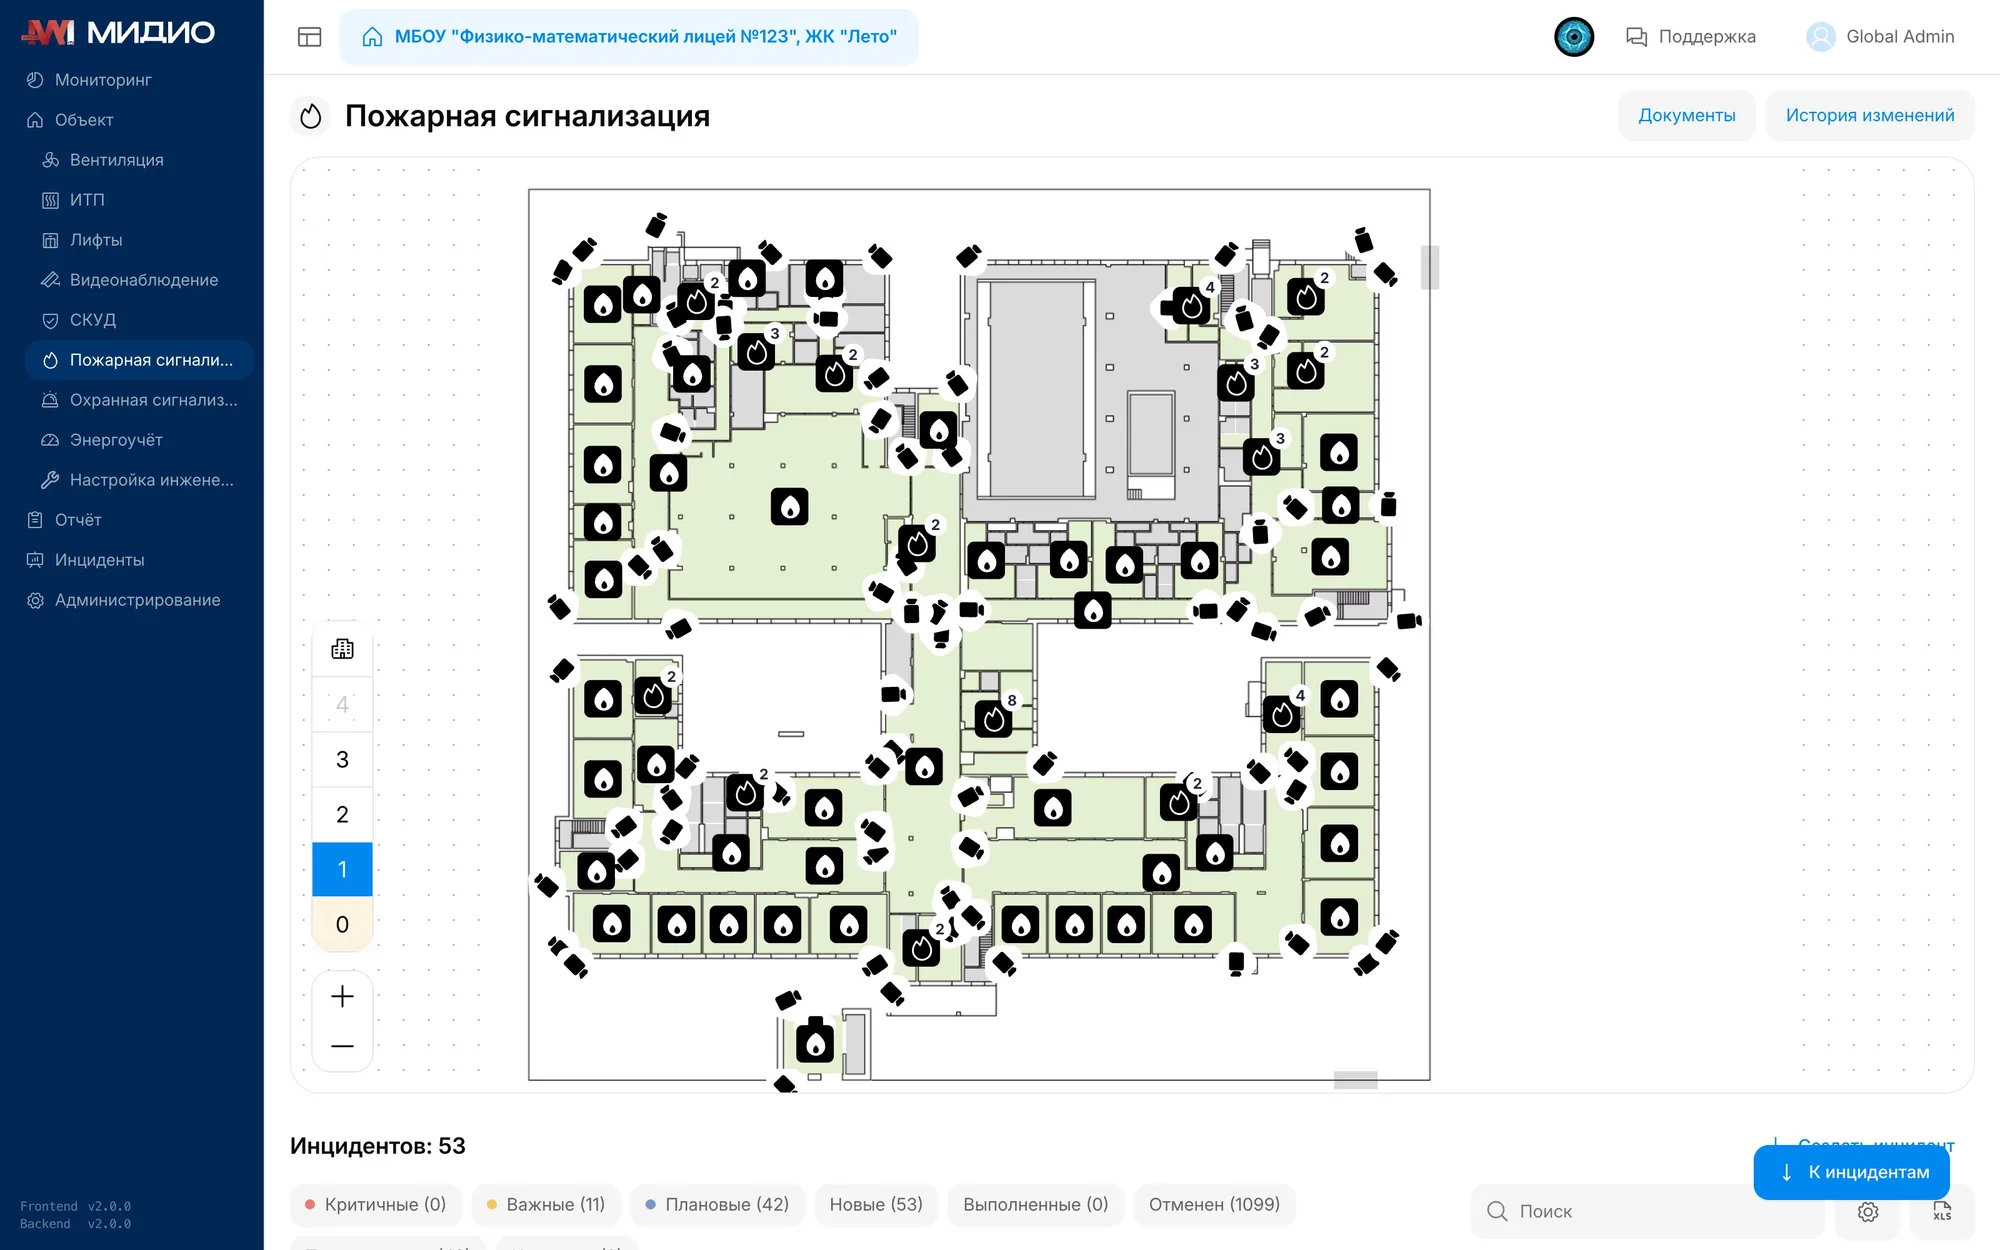Select floor 0
Screen dimensions: 2000x1250
342,925
